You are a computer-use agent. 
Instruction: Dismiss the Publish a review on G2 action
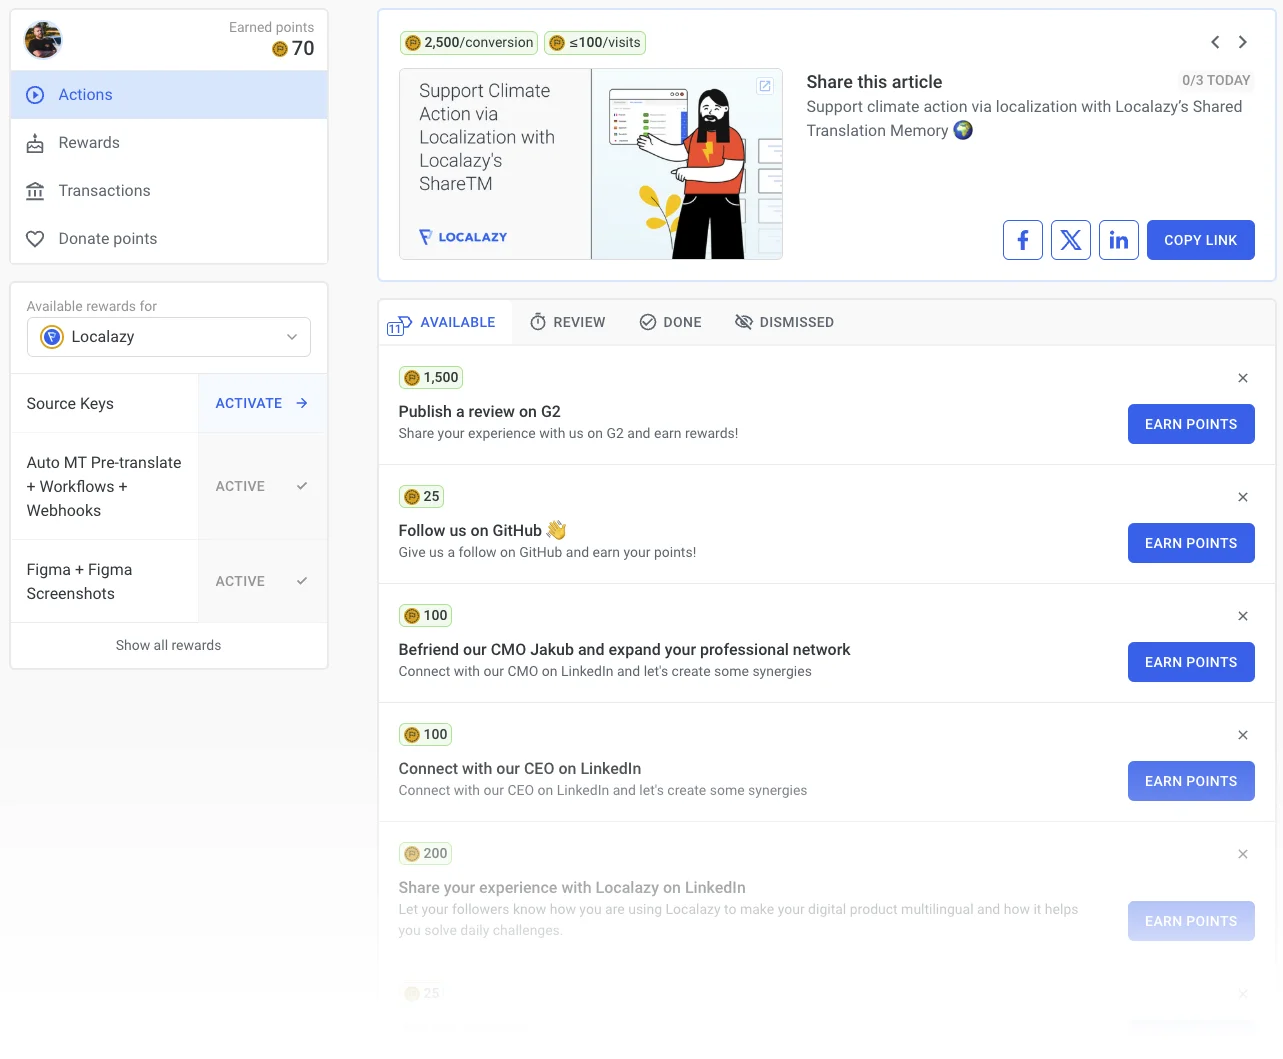[x=1243, y=378]
